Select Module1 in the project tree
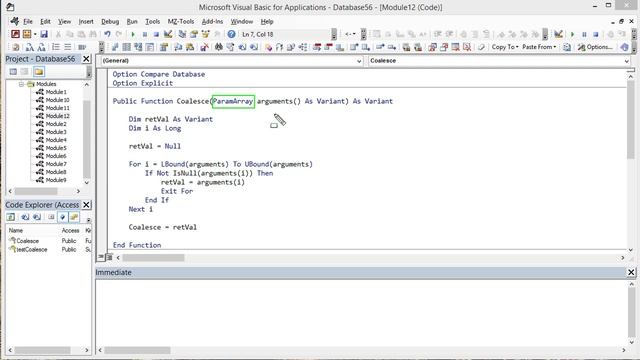 (56, 92)
